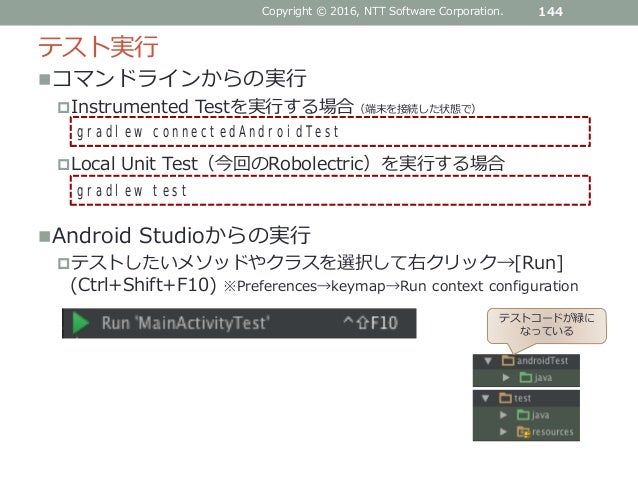638x479 pixels.
Task: Expand the java folder under test
Action: [x=503, y=415]
